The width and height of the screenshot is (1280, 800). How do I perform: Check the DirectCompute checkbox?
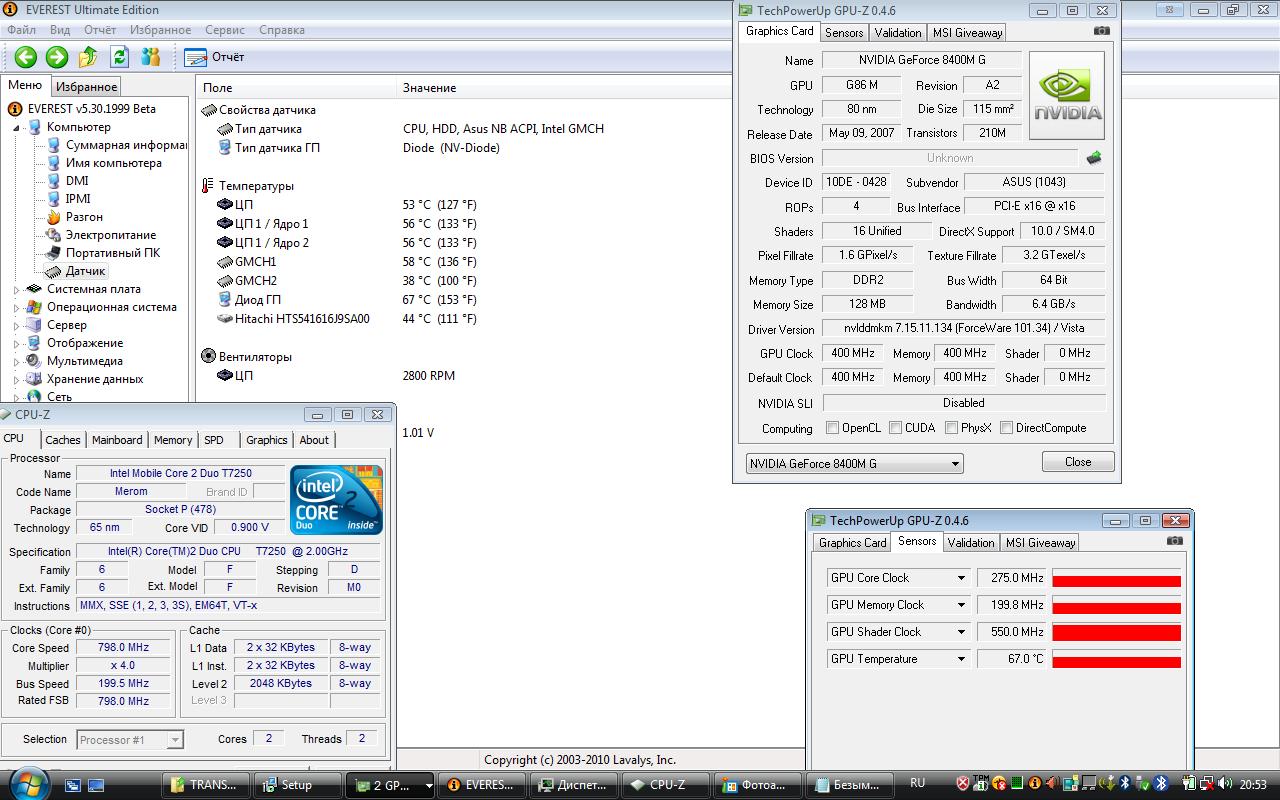(1006, 428)
